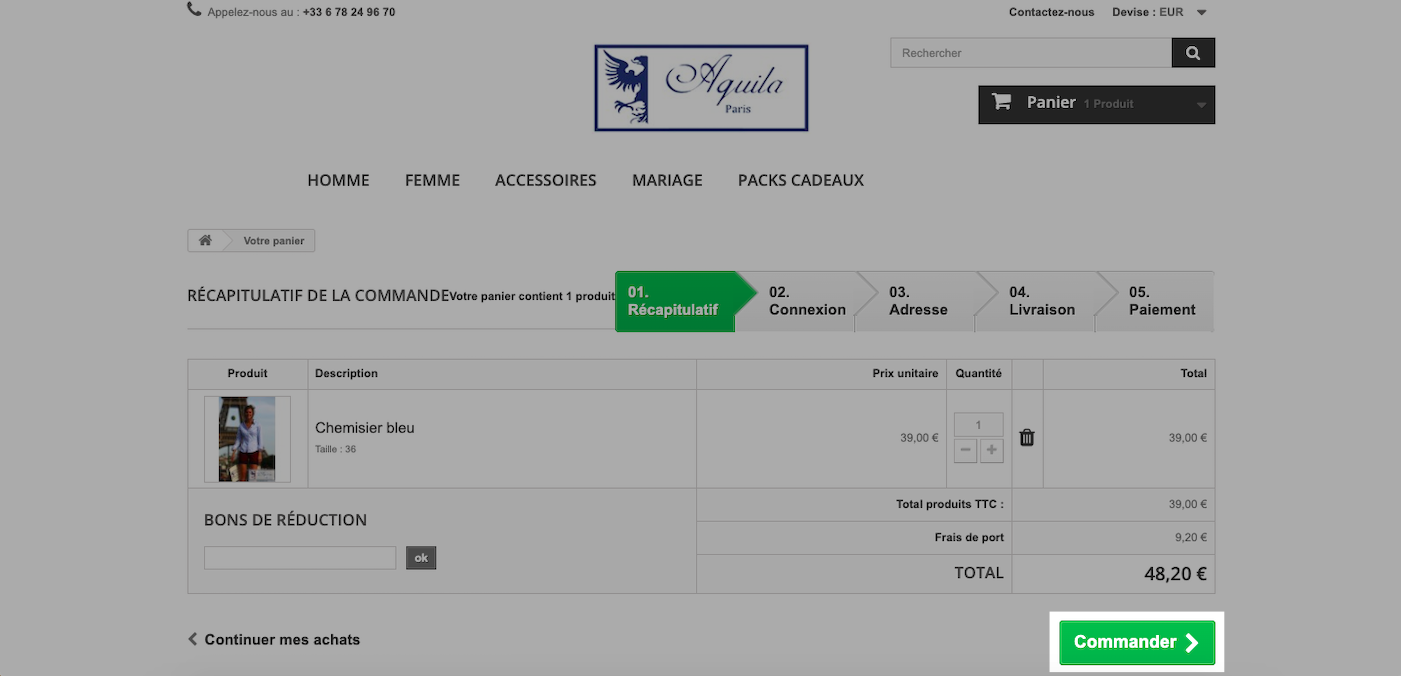Focus the Rechercher search field
This screenshot has width=1401, height=676.
[1031, 53]
